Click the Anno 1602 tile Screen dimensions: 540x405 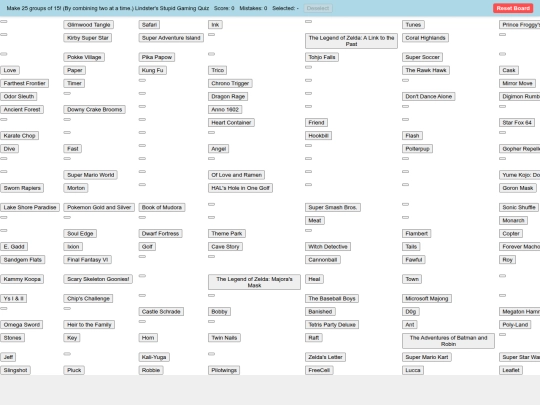pyautogui.click(x=225, y=110)
